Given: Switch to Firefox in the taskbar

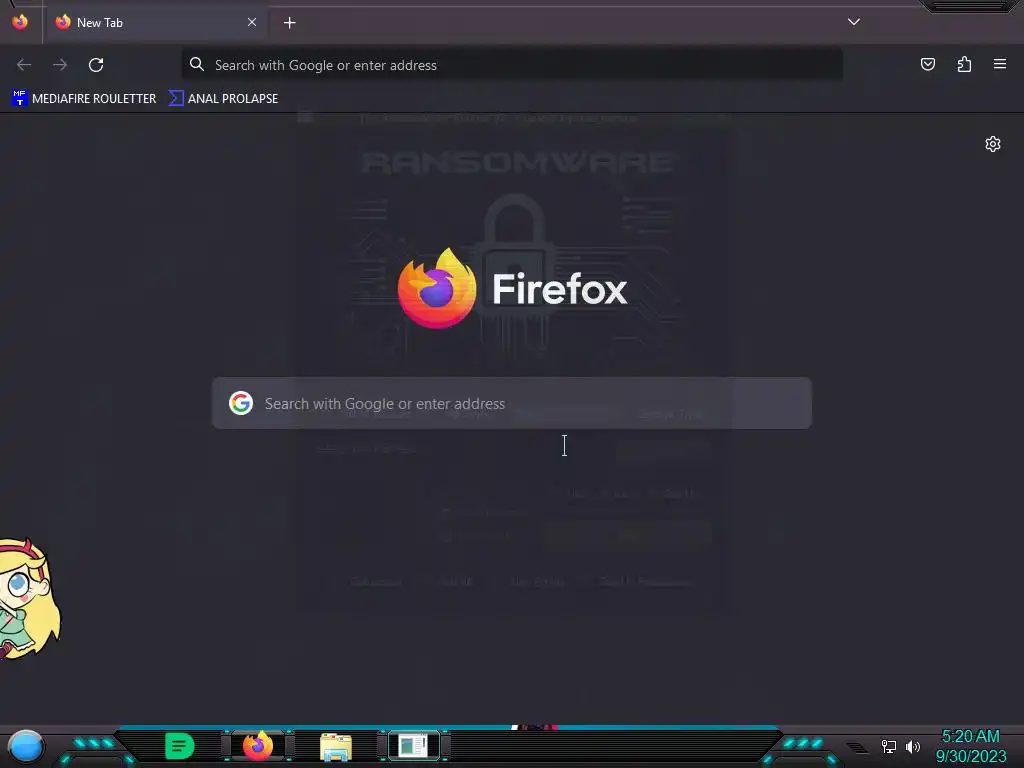Looking at the screenshot, I should pos(257,746).
